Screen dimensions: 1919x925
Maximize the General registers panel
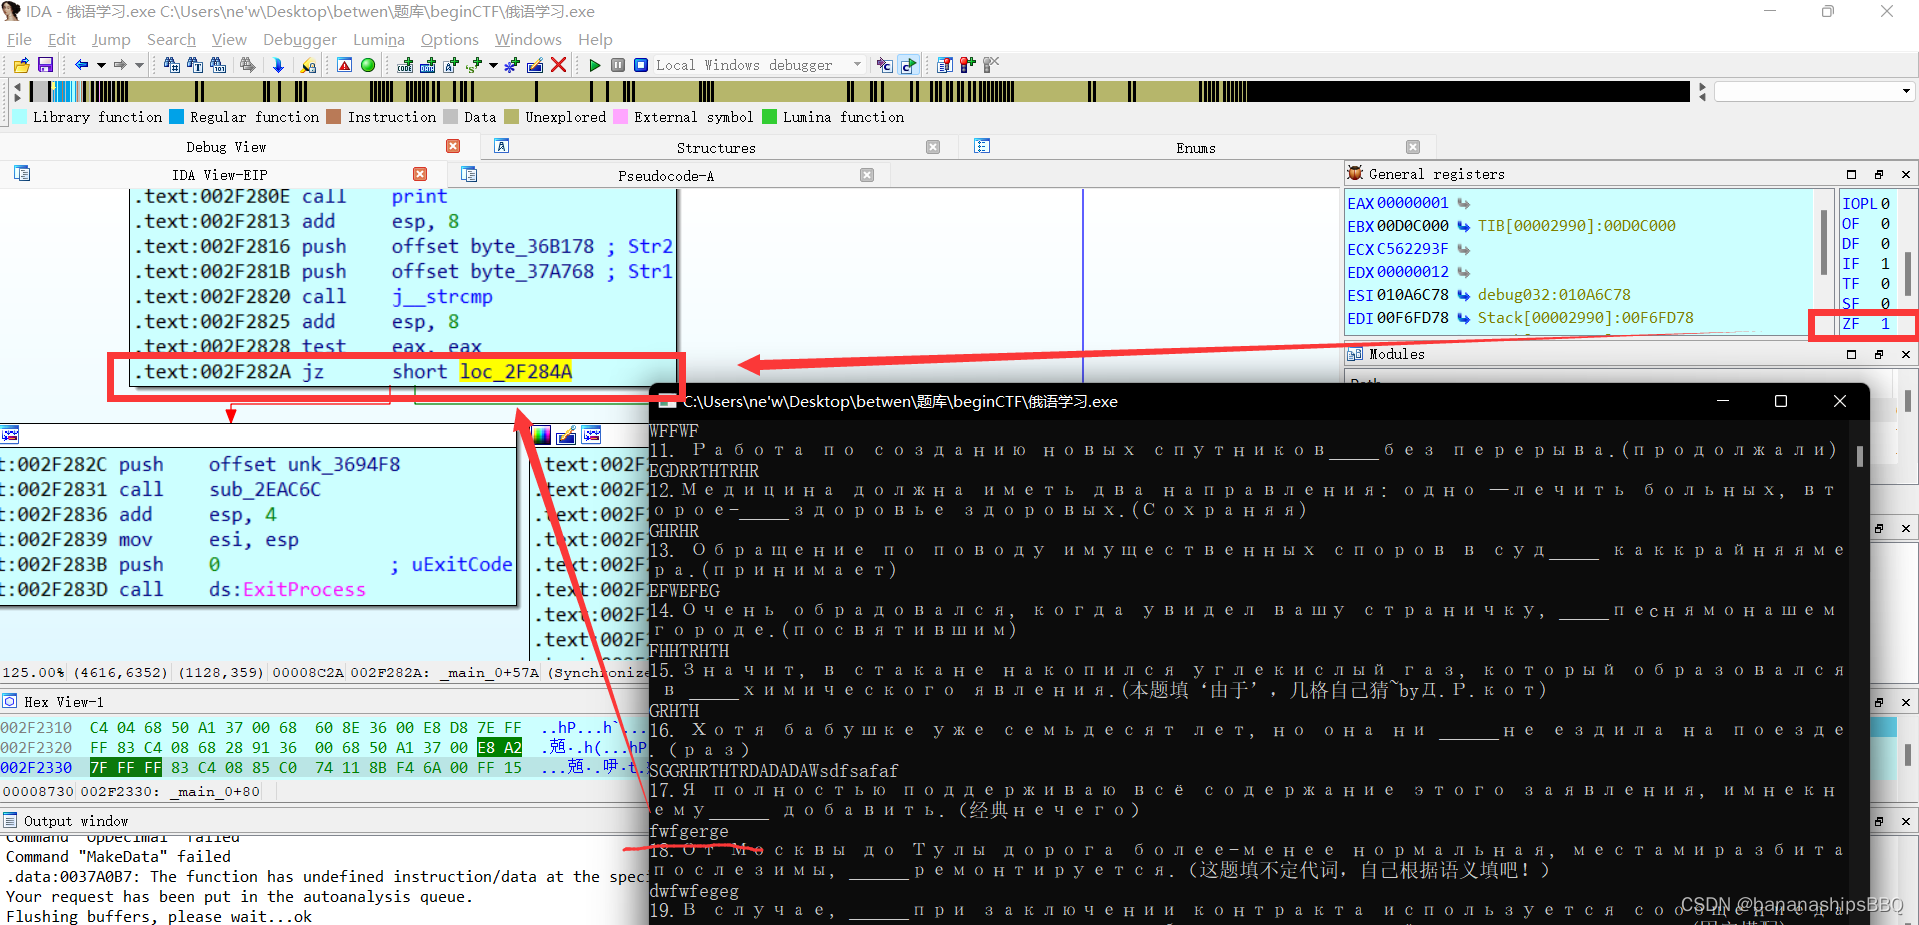click(x=1851, y=174)
